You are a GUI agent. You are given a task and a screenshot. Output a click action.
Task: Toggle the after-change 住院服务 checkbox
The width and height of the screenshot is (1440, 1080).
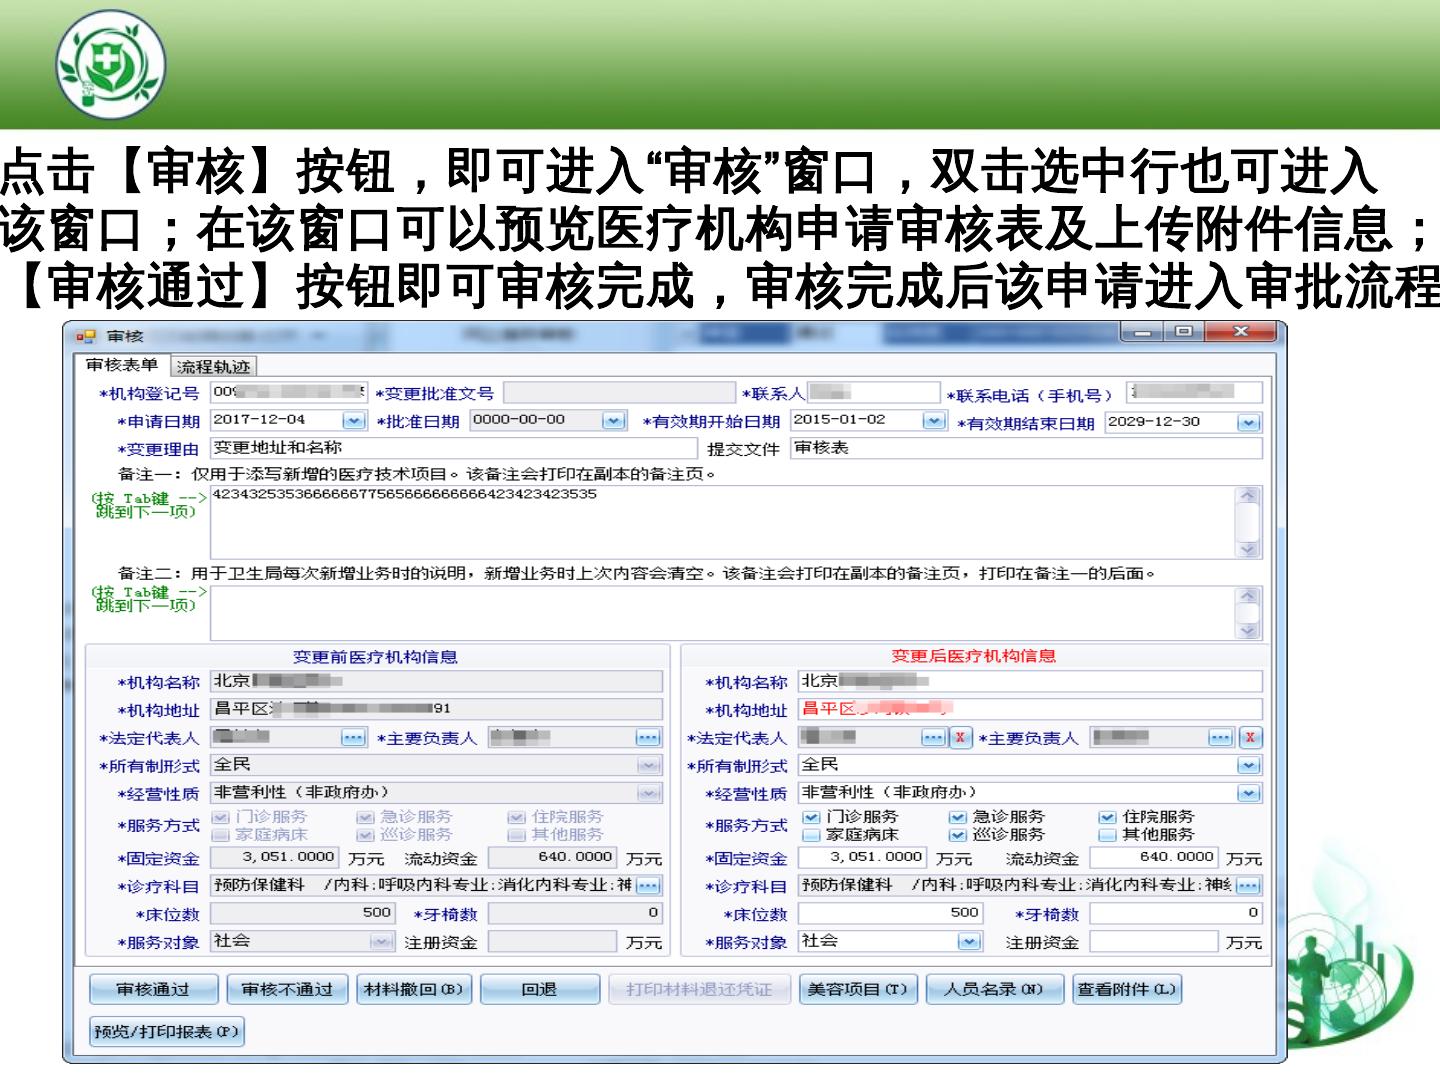[1106, 818]
